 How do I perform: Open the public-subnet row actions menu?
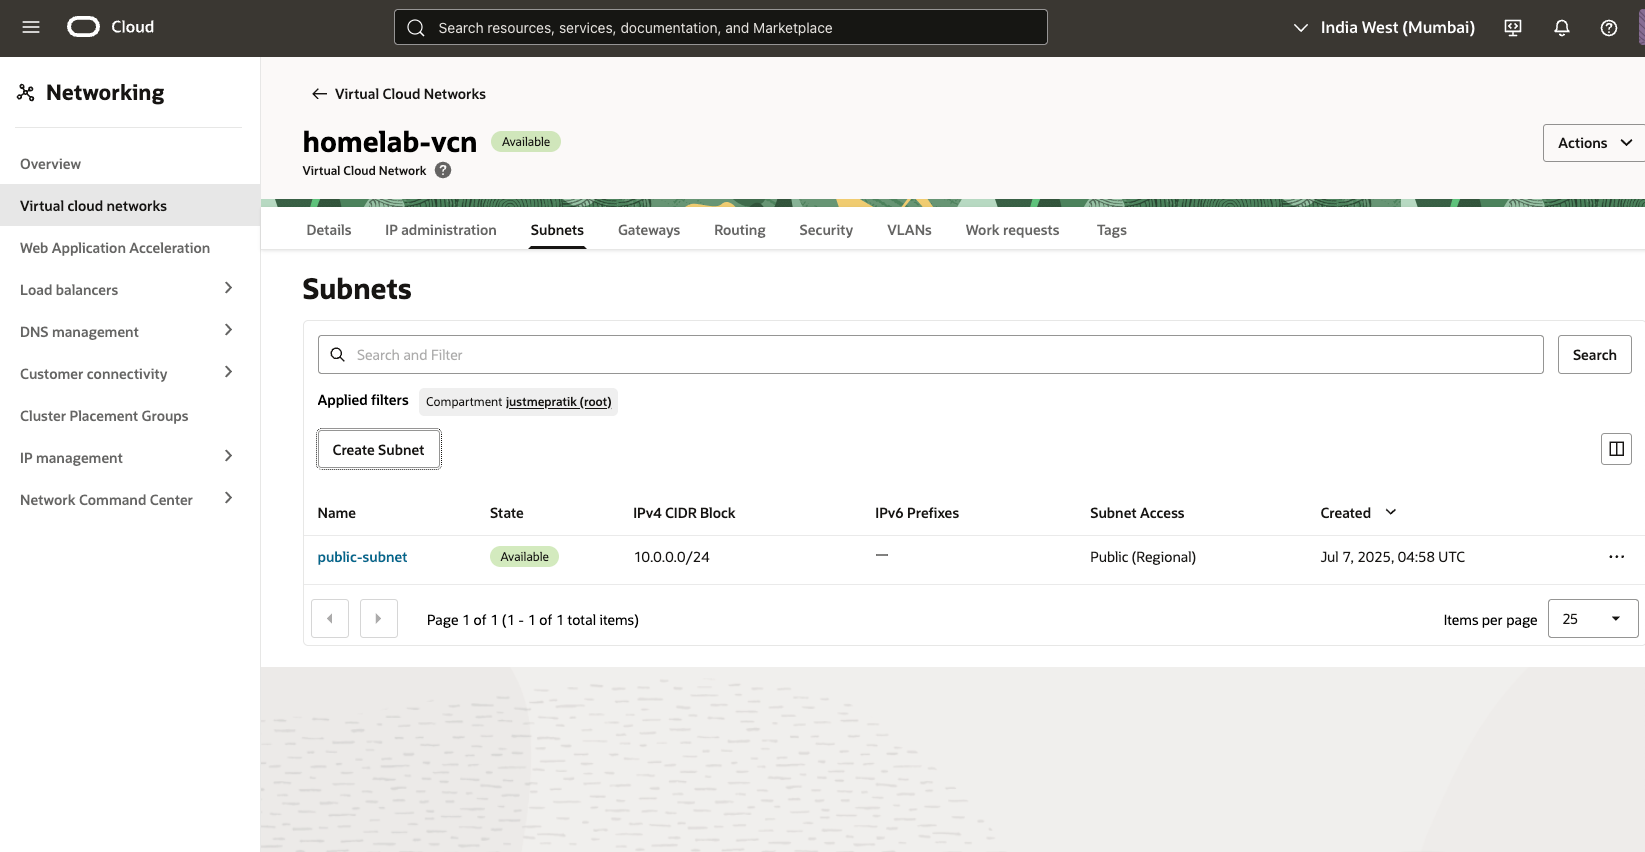pyautogui.click(x=1616, y=557)
